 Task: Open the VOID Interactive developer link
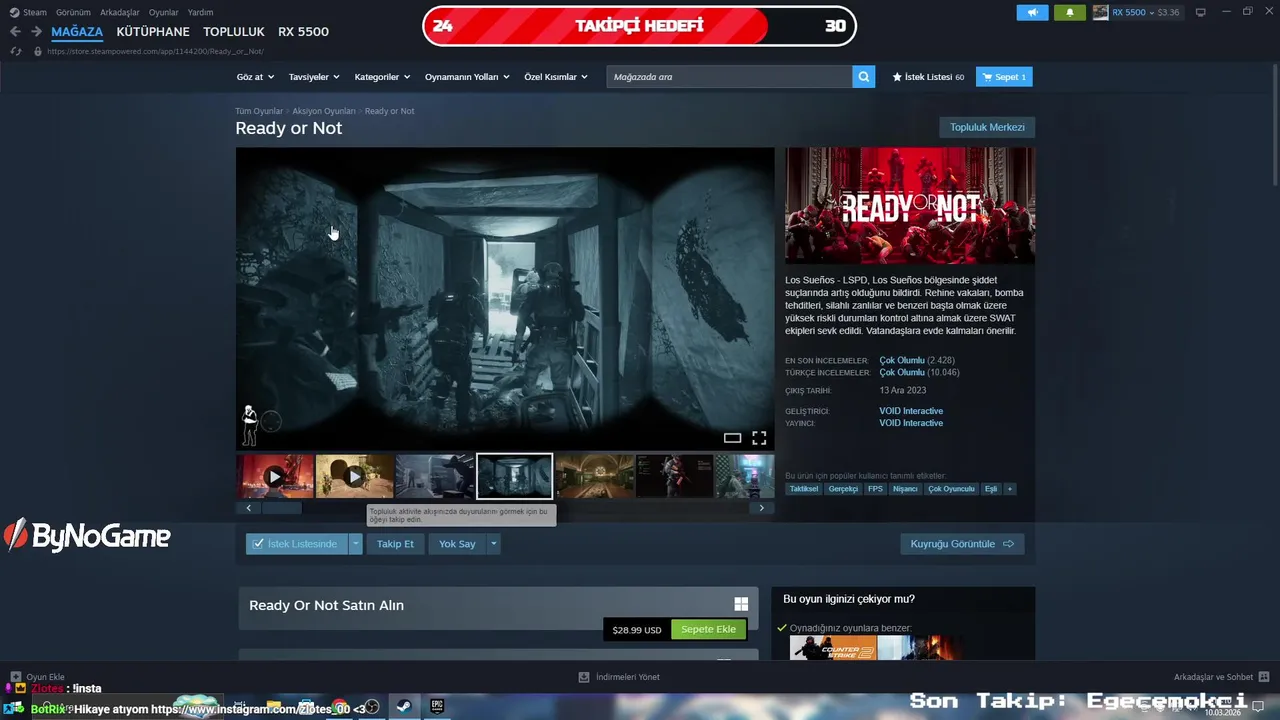[911, 411]
